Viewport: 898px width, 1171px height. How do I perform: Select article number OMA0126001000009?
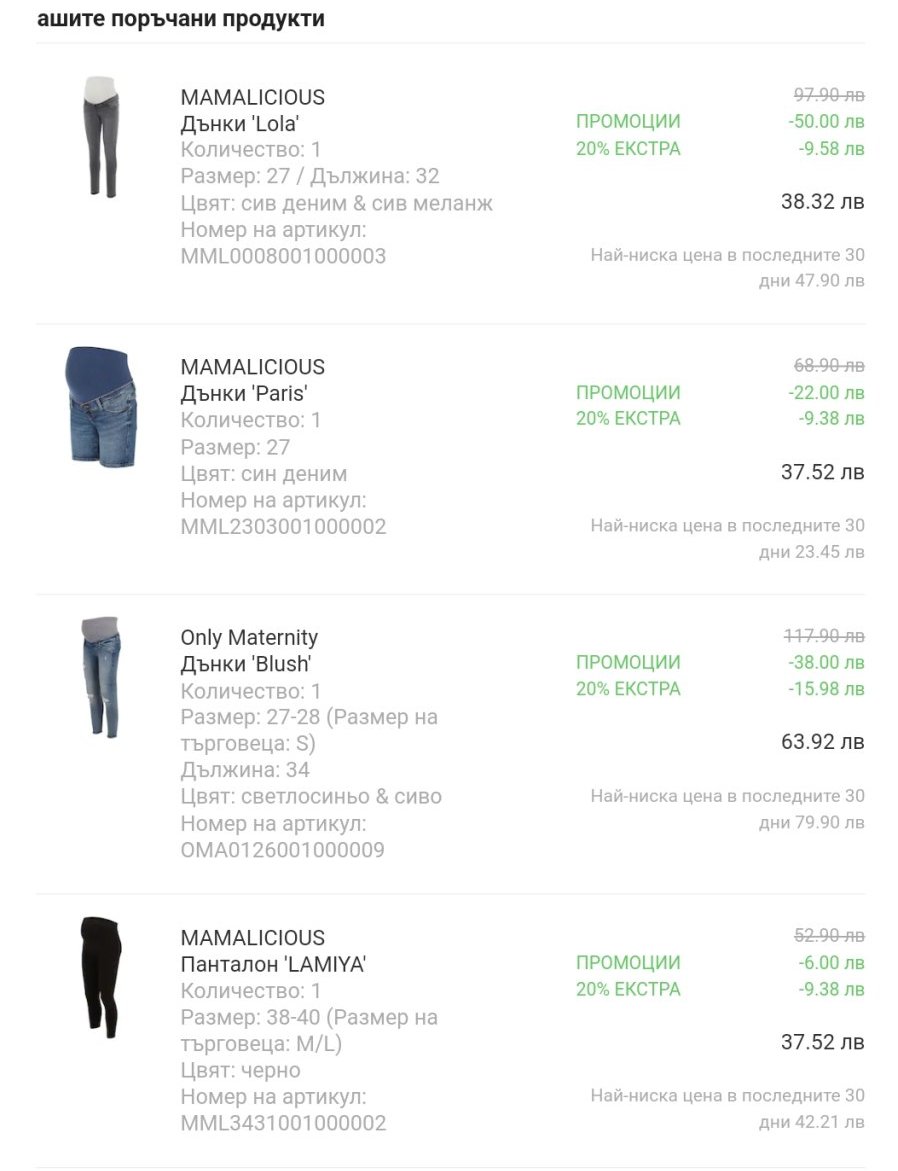pyautogui.click(x=282, y=850)
